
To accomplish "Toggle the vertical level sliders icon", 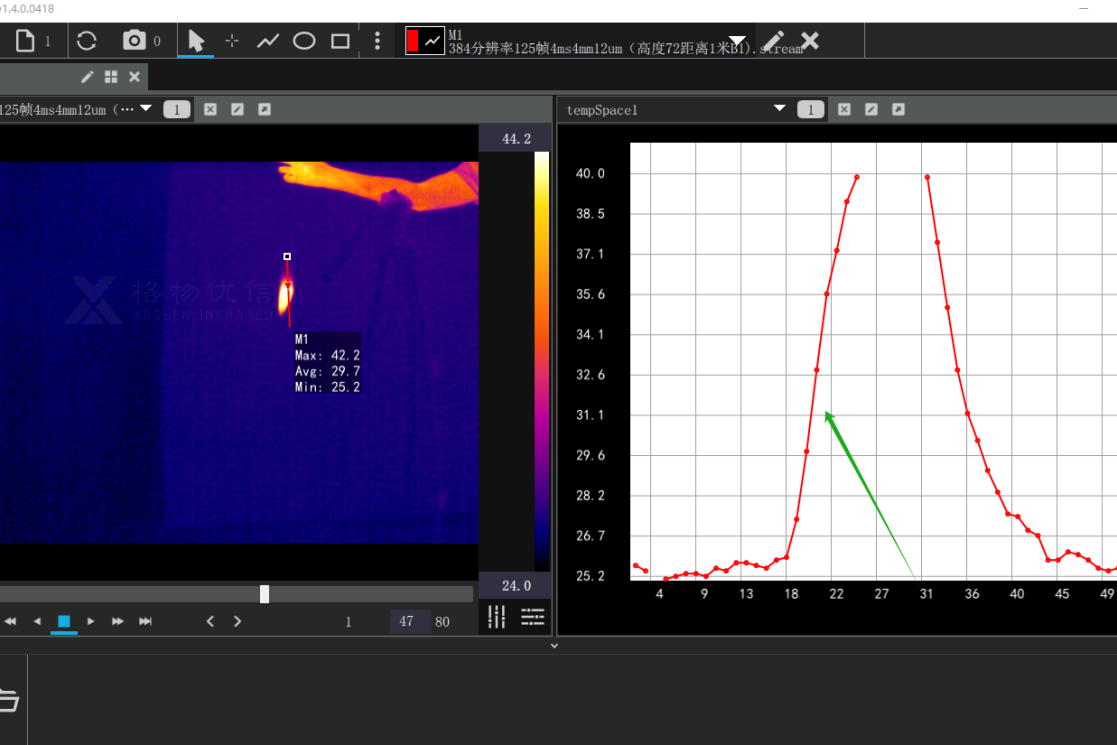I will coord(497,617).
